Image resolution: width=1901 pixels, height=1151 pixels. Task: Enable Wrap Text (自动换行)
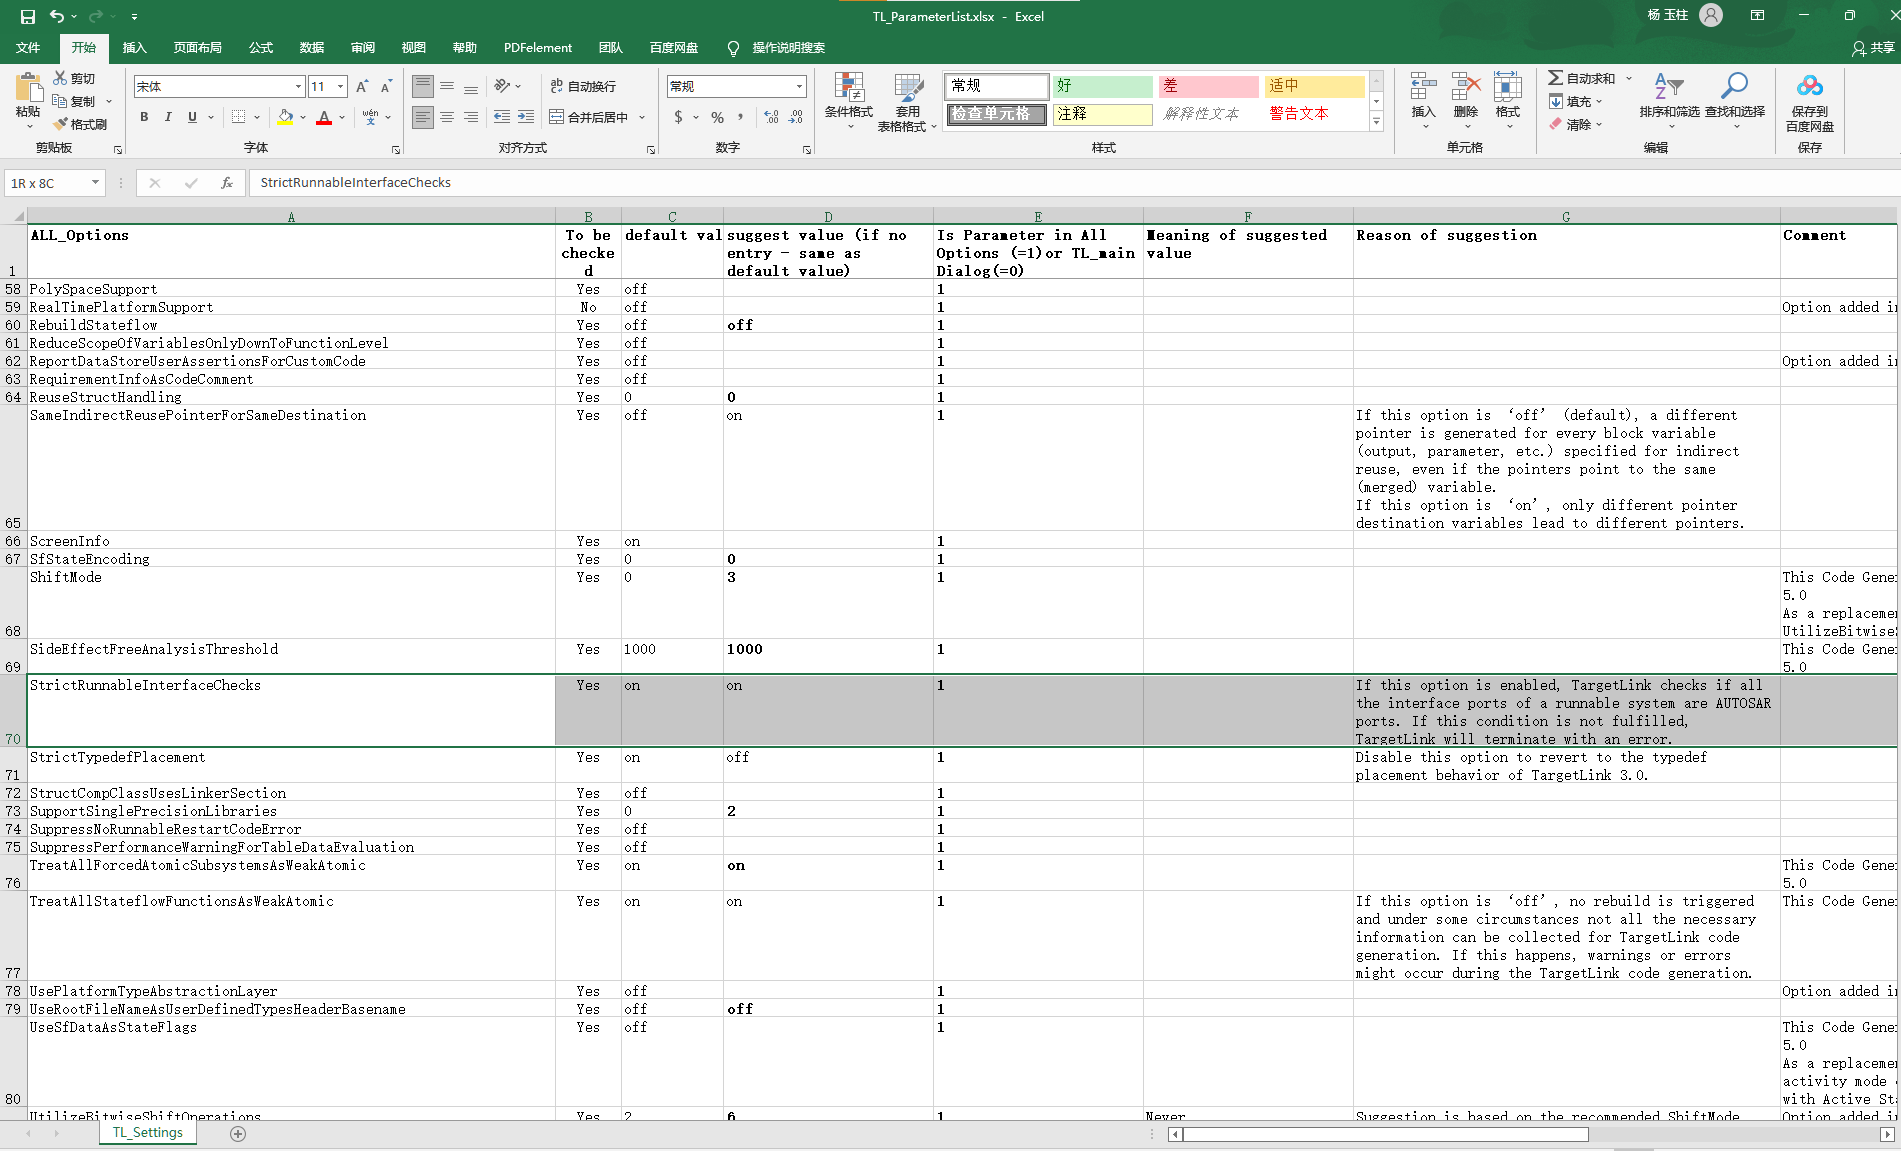click(583, 86)
